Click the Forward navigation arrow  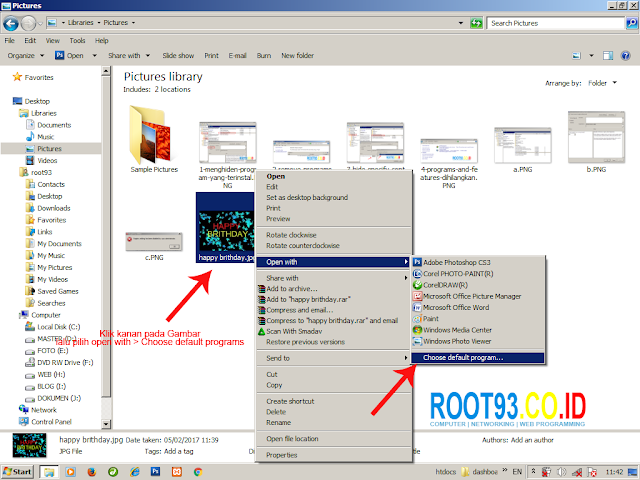coord(28,23)
